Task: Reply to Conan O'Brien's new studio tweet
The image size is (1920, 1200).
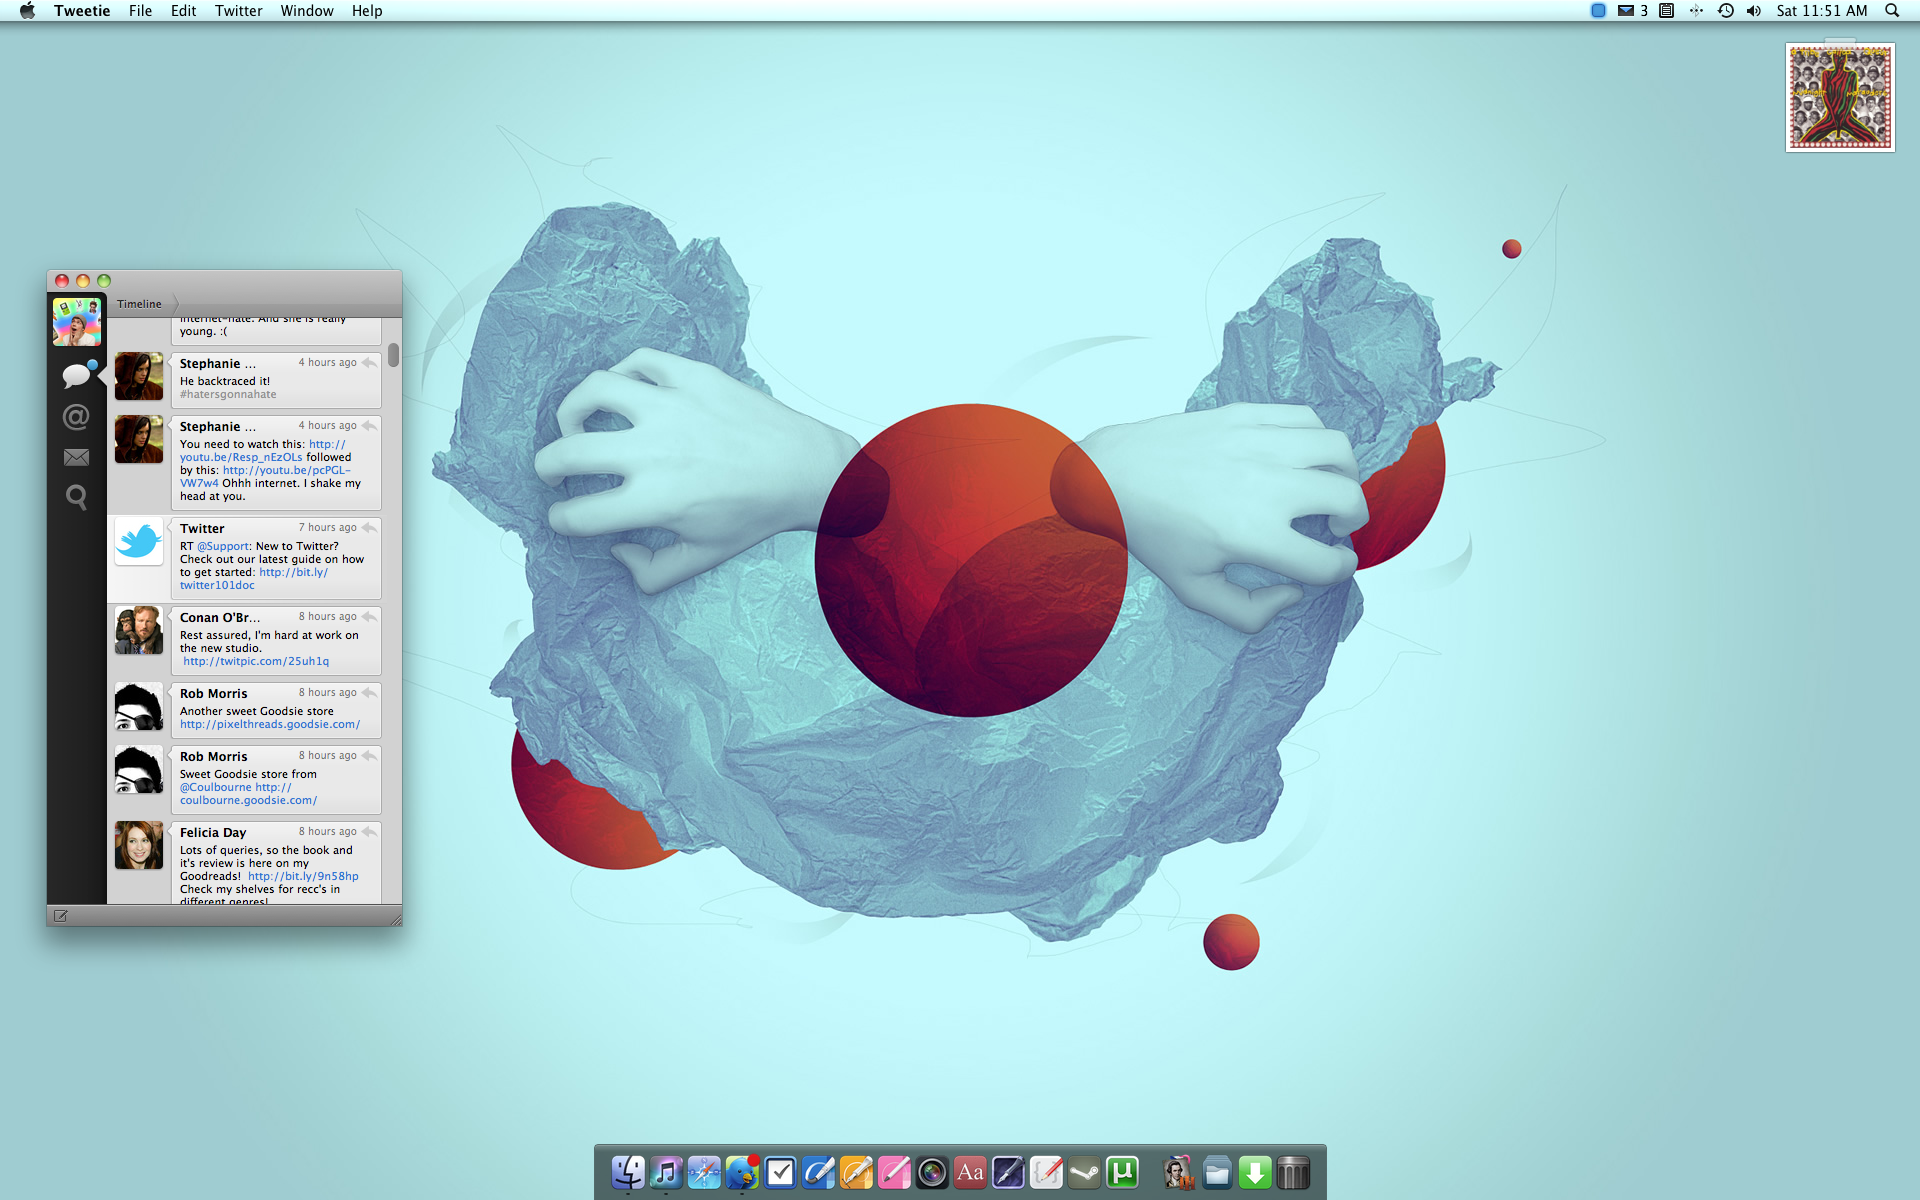Action: pyautogui.click(x=370, y=617)
